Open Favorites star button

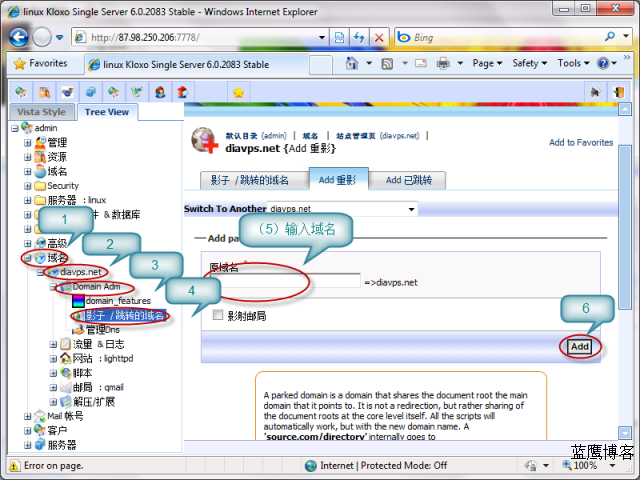click(40, 63)
